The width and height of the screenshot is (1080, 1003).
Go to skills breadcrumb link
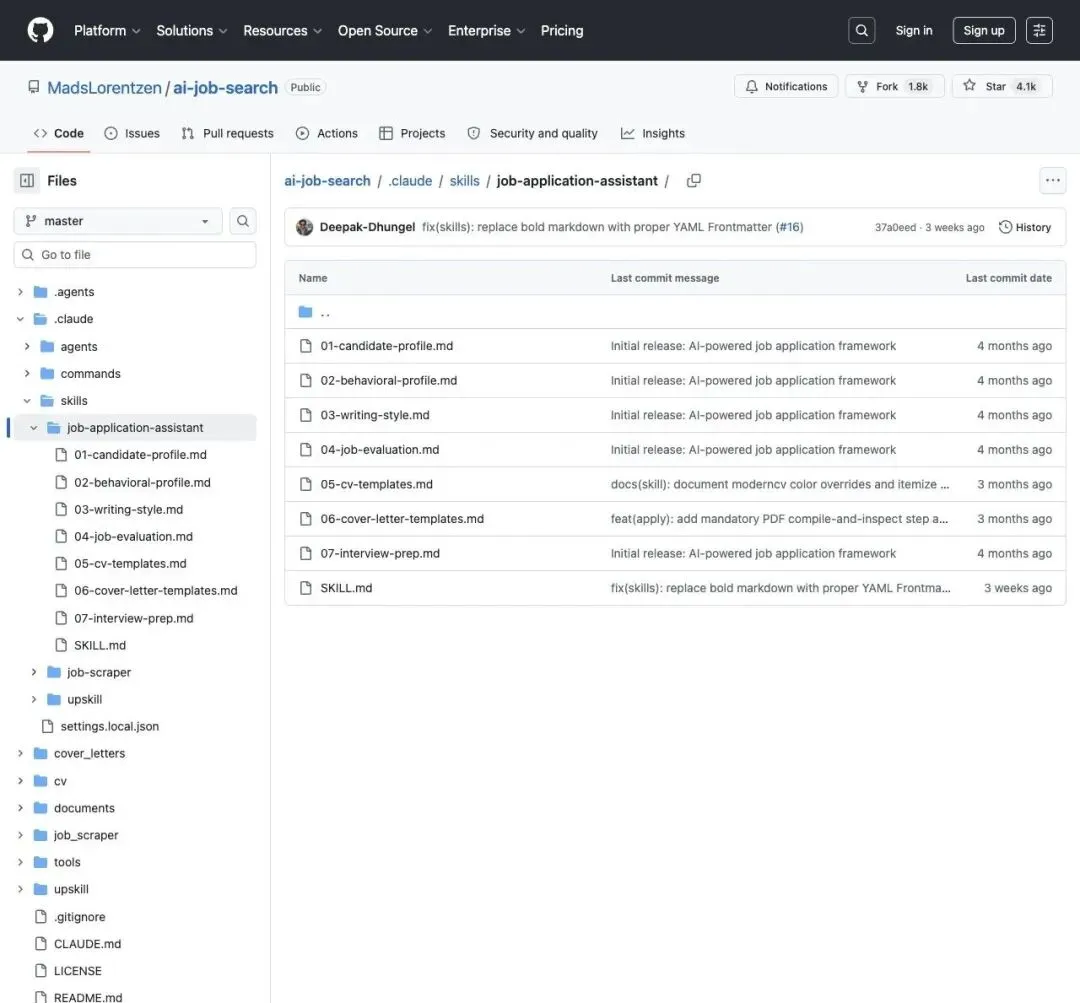pos(464,180)
